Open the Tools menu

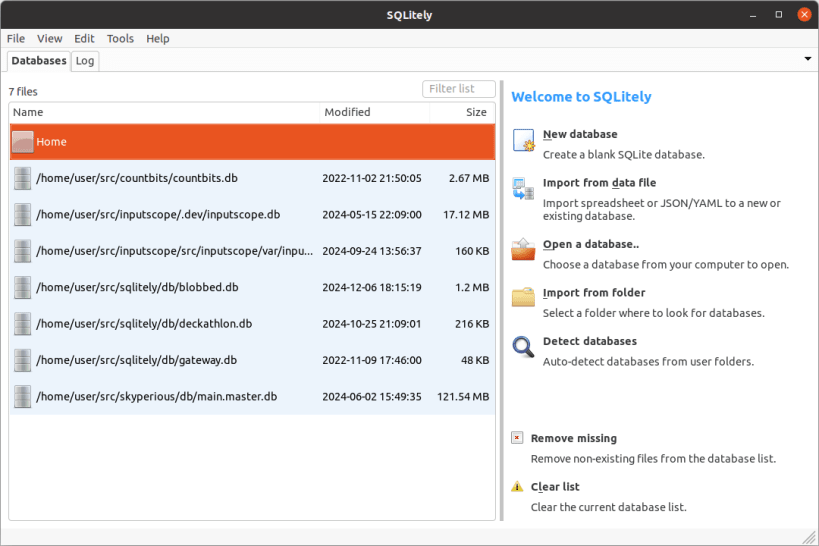click(120, 39)
